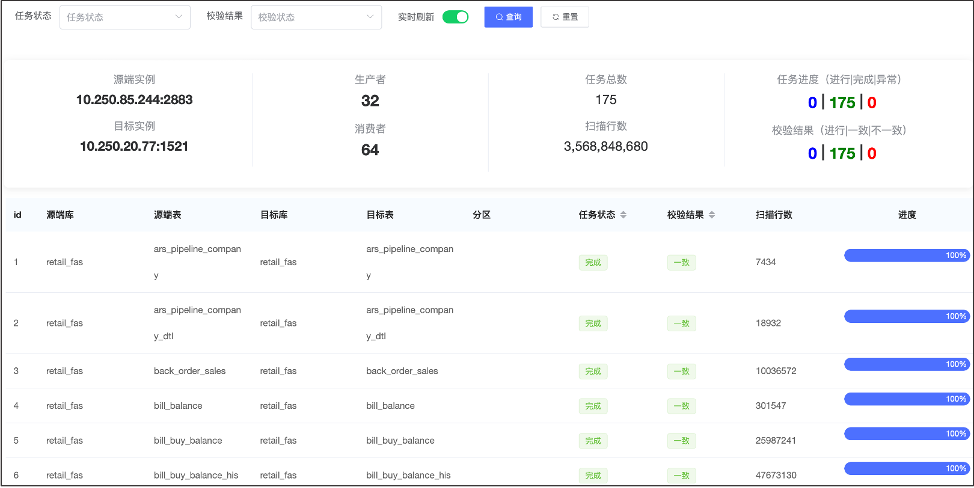Select bill_buy_balance_his in the 目标表 column

408,475
